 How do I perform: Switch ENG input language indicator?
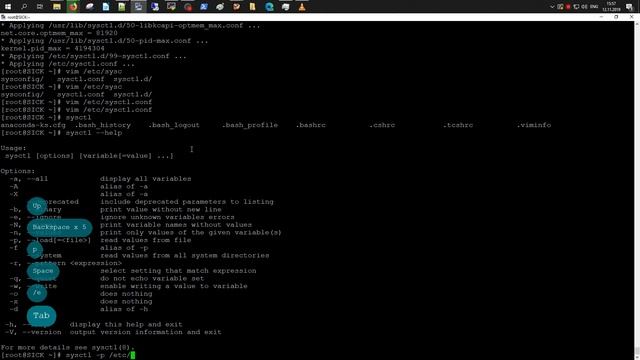click(594, 7)
